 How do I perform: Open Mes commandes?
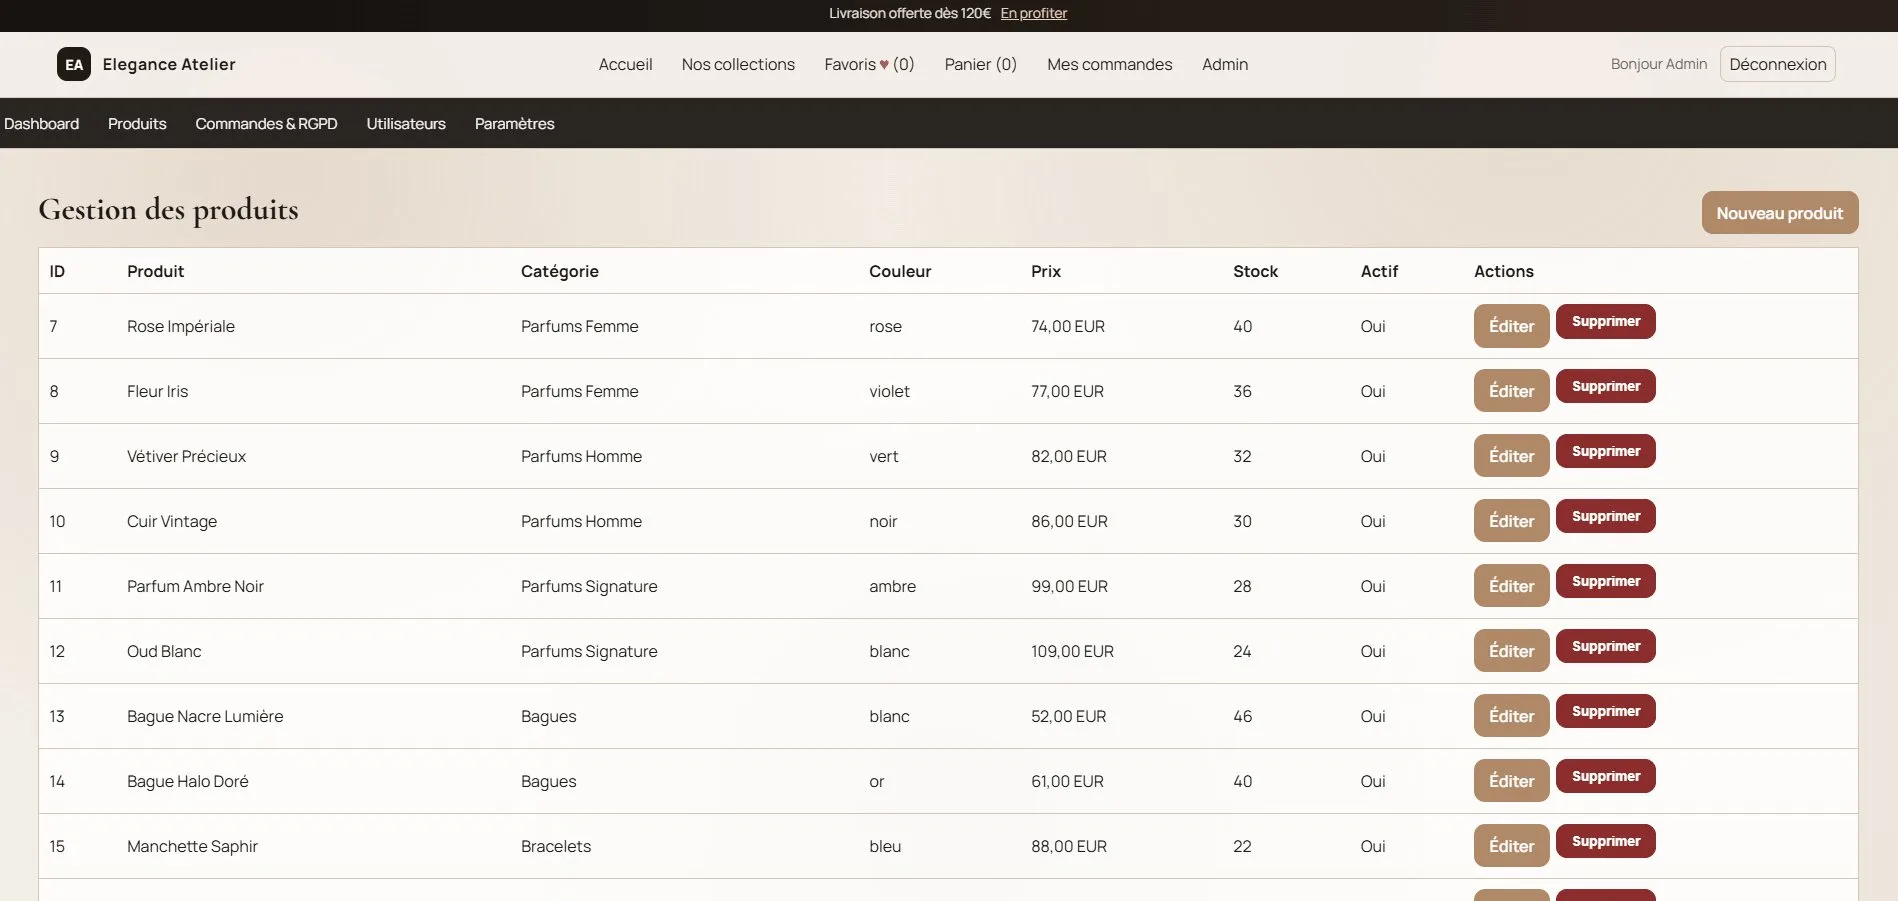pyautogui.click(x=1109, y=64)
